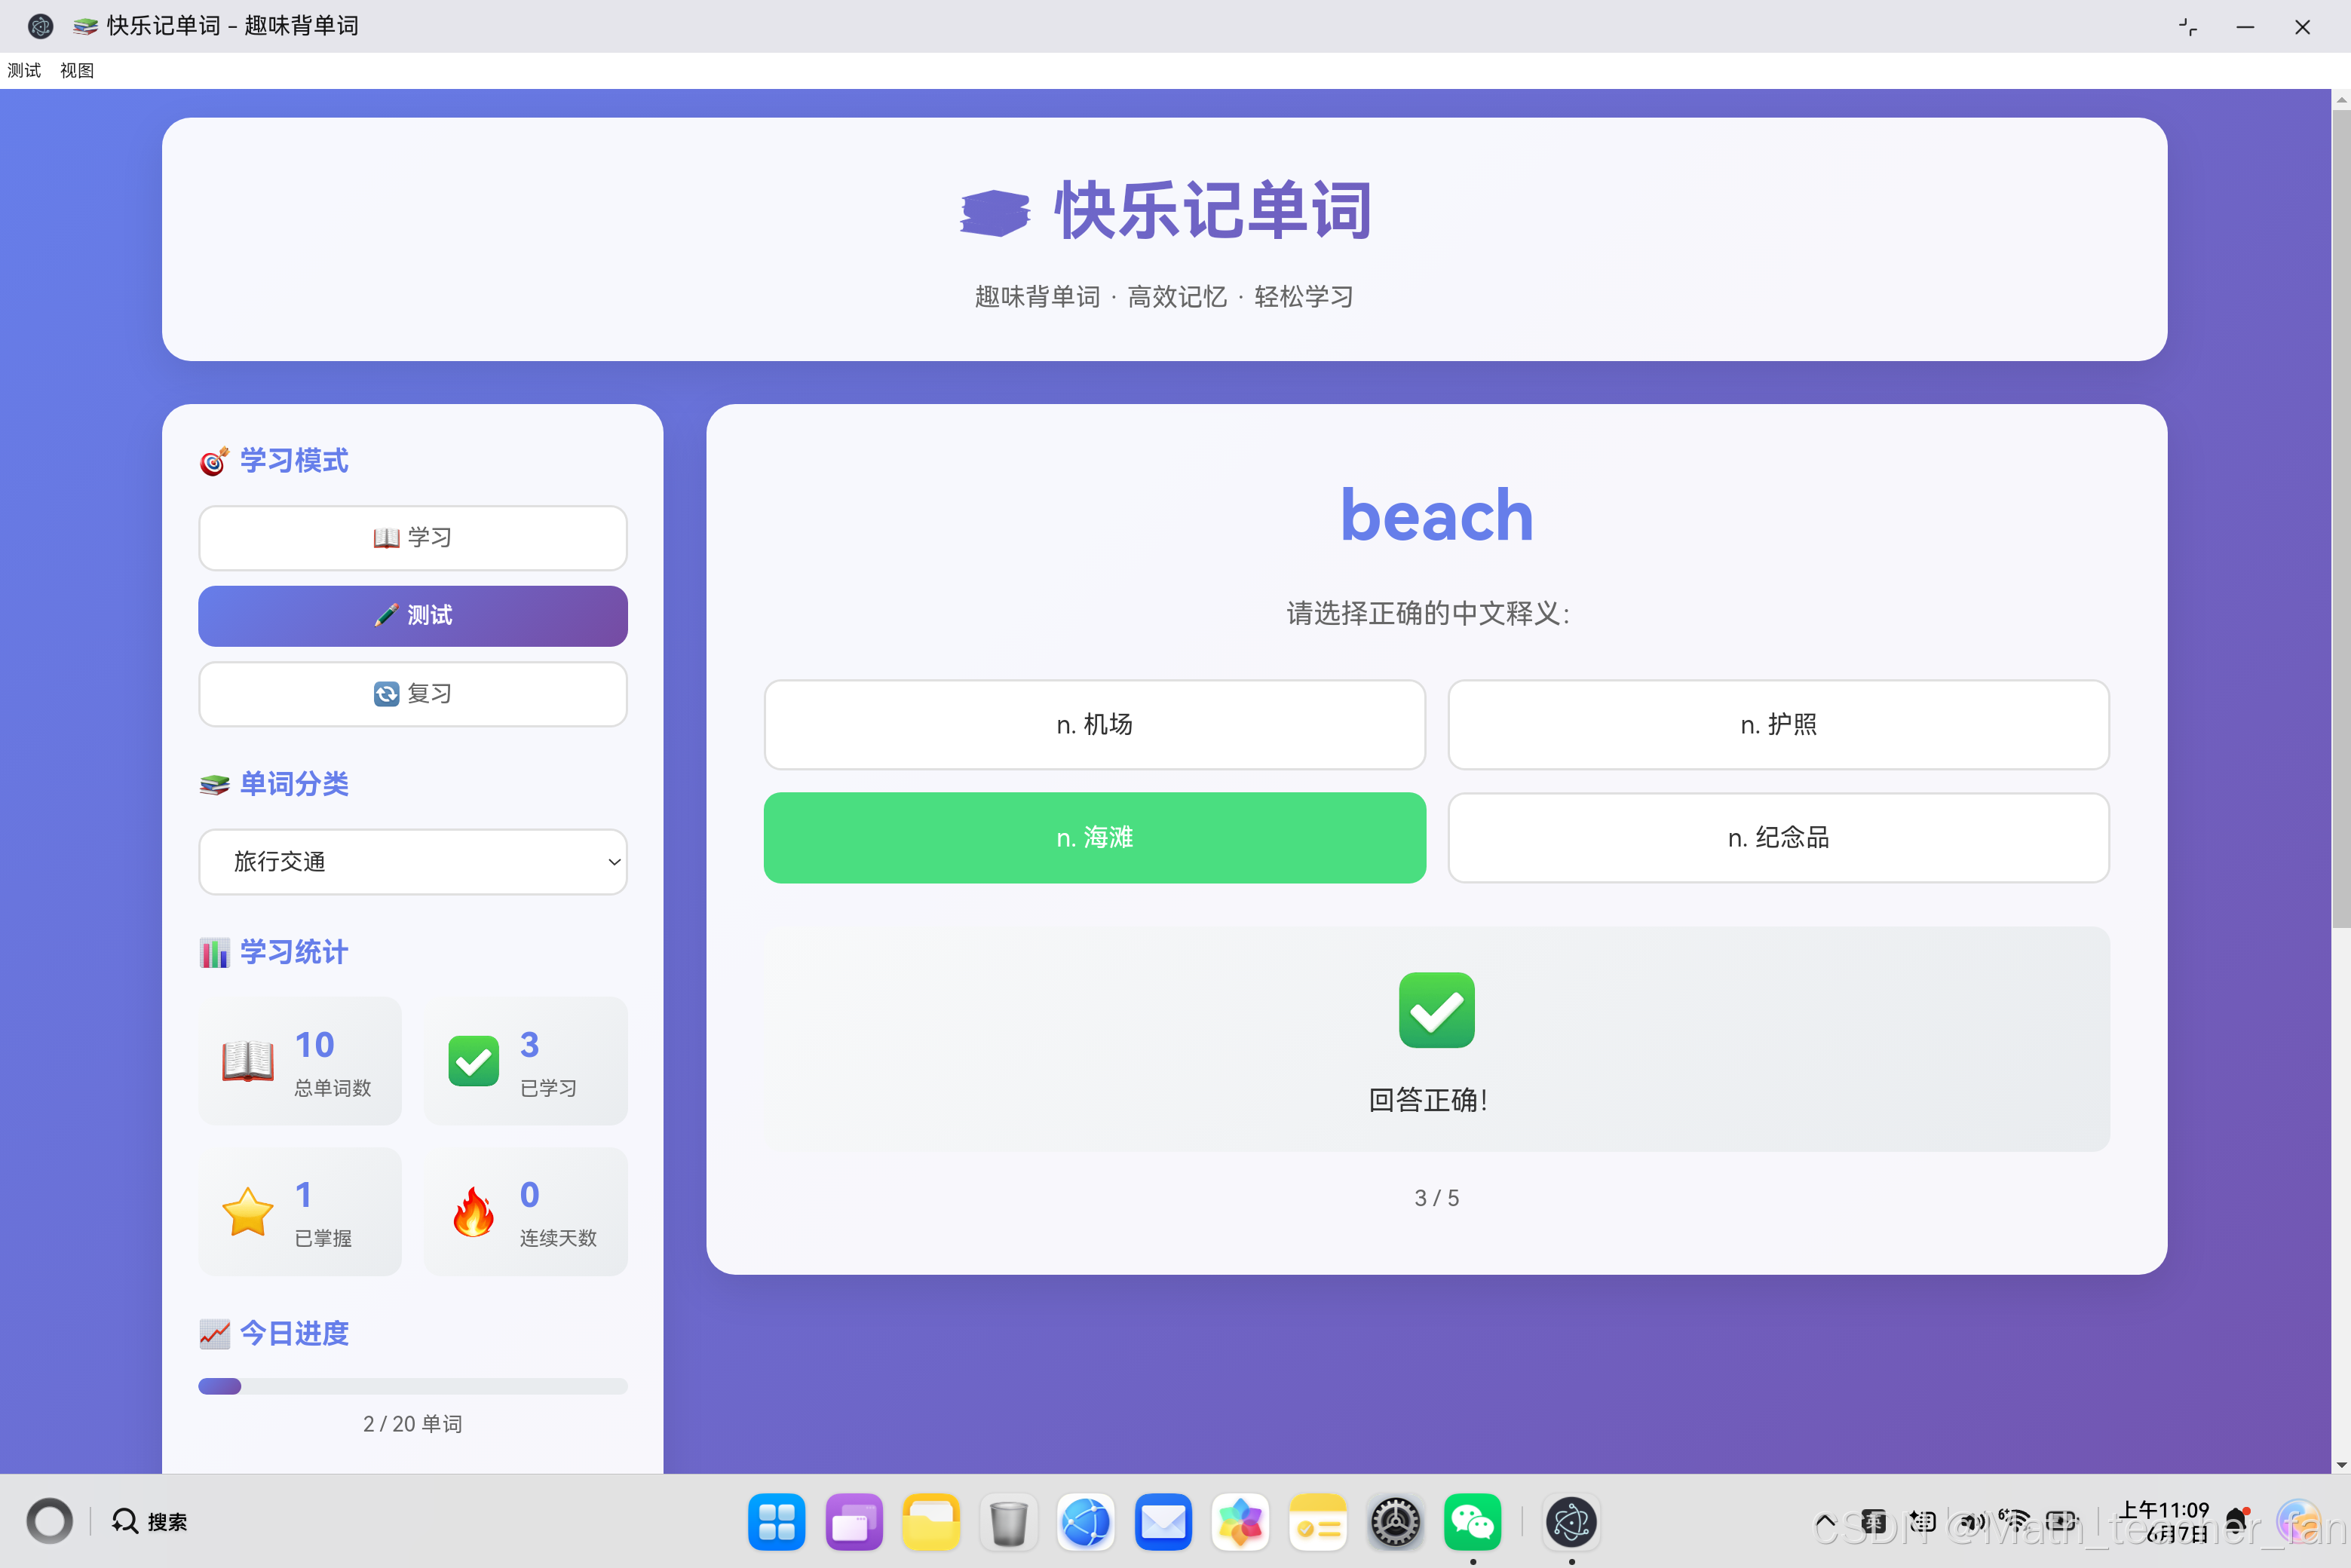Click the trend chart icon beside 今日进度
This screenshot has height=1568, width=2351.
pos(214,1333)
